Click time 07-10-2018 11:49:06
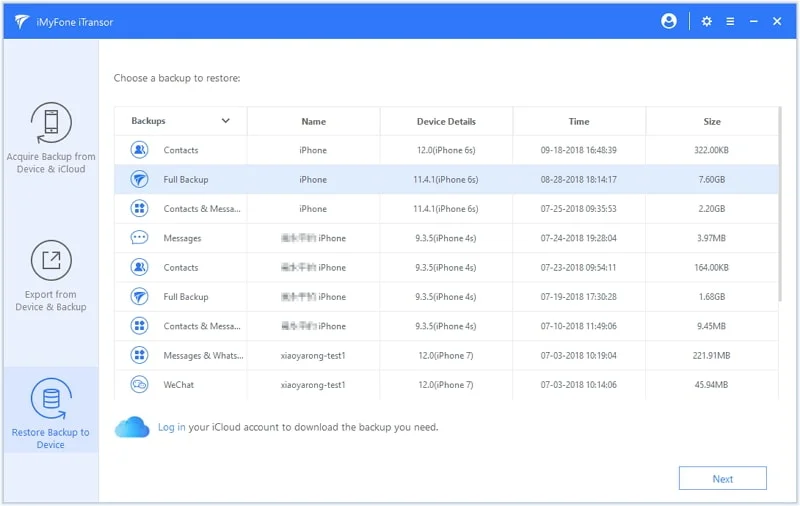The width and height of the screenshot is (800, 506). (579, 326)
